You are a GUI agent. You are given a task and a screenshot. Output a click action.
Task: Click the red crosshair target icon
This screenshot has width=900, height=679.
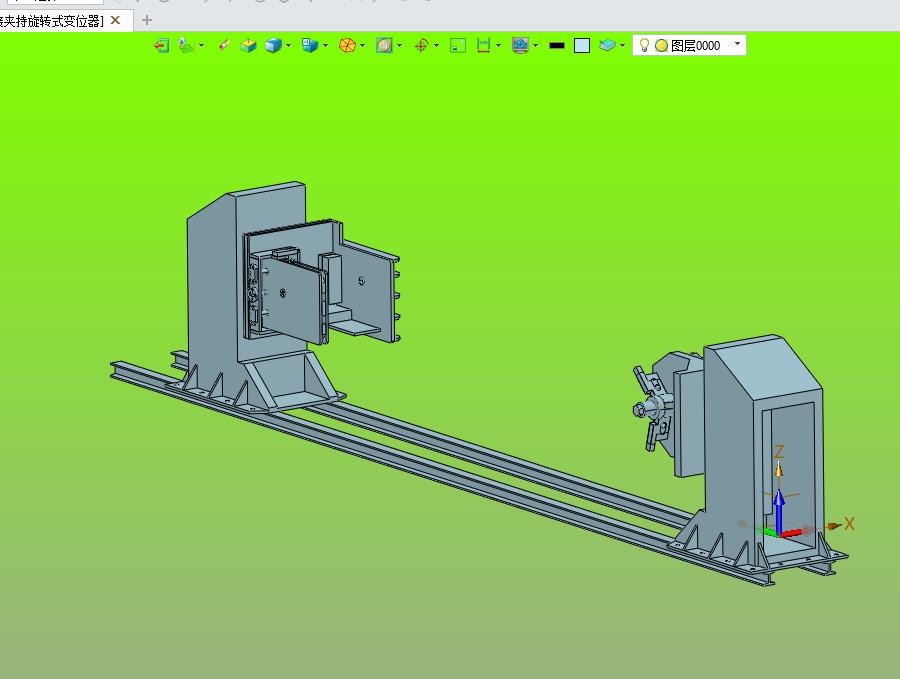point(421,45)
